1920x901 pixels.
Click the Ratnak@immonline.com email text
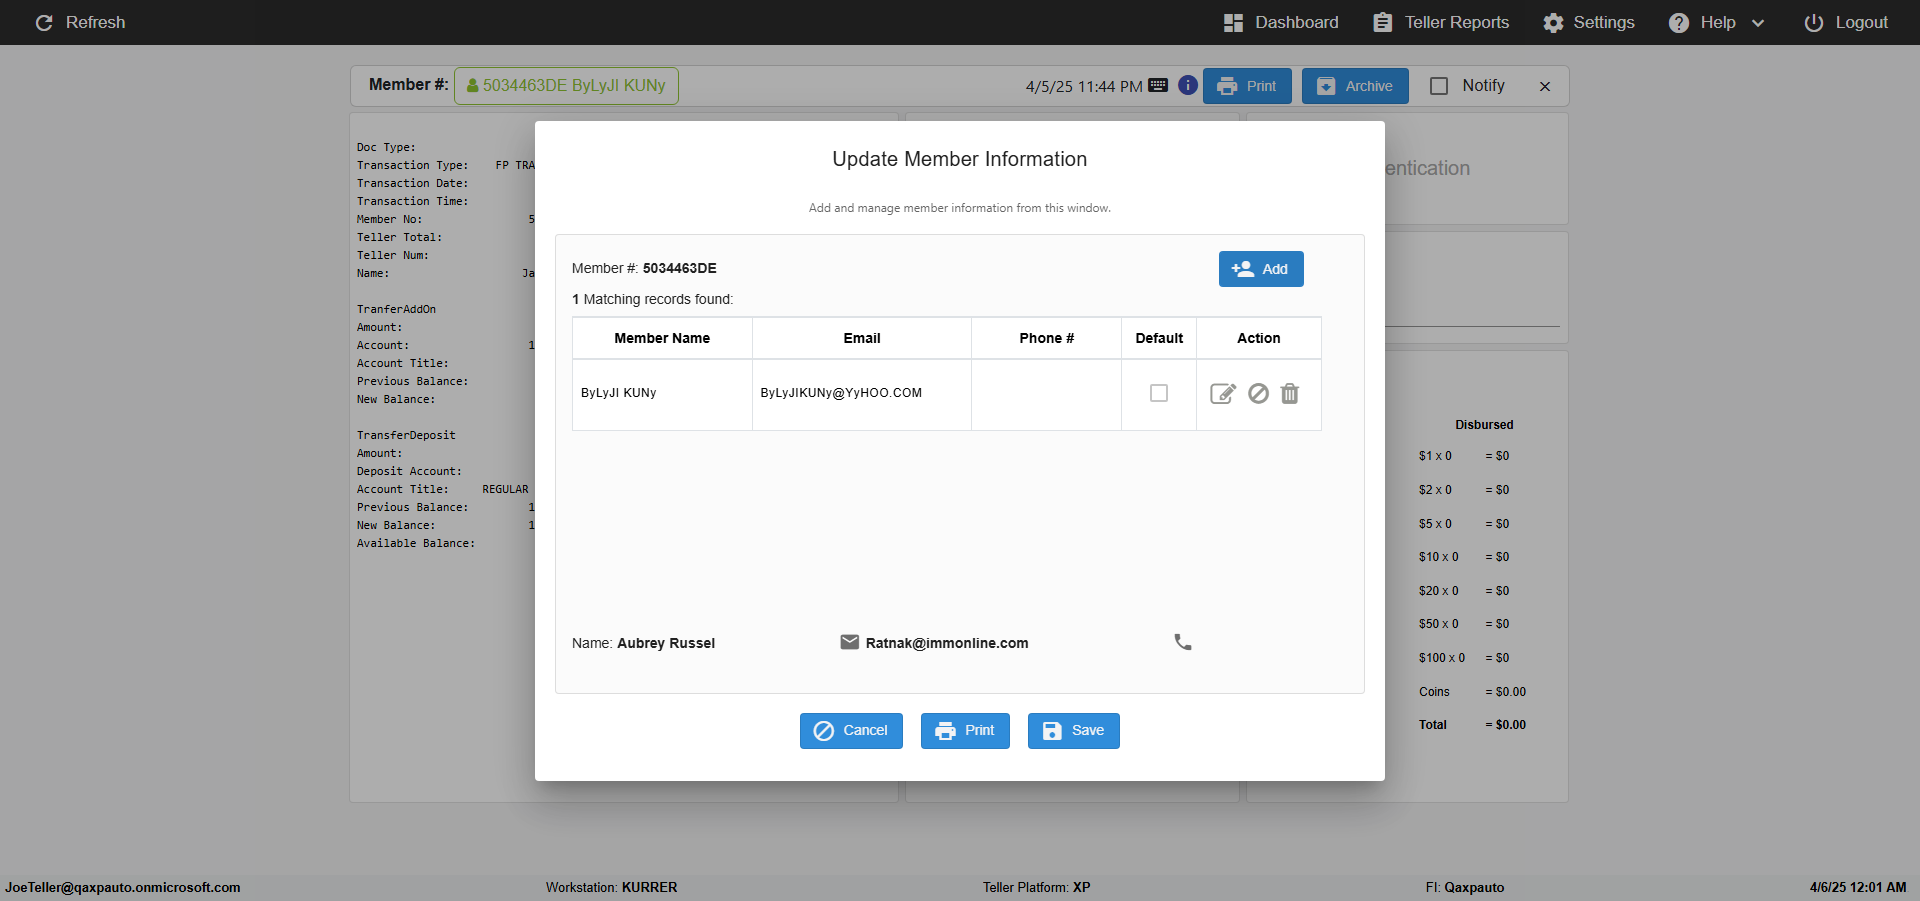click(x=947, y=643)
